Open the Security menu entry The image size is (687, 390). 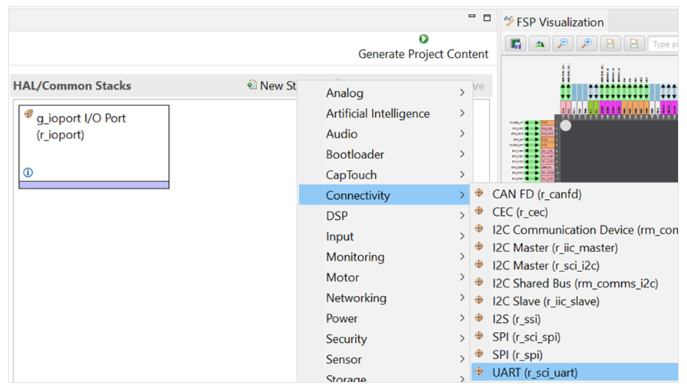(384, 339)
